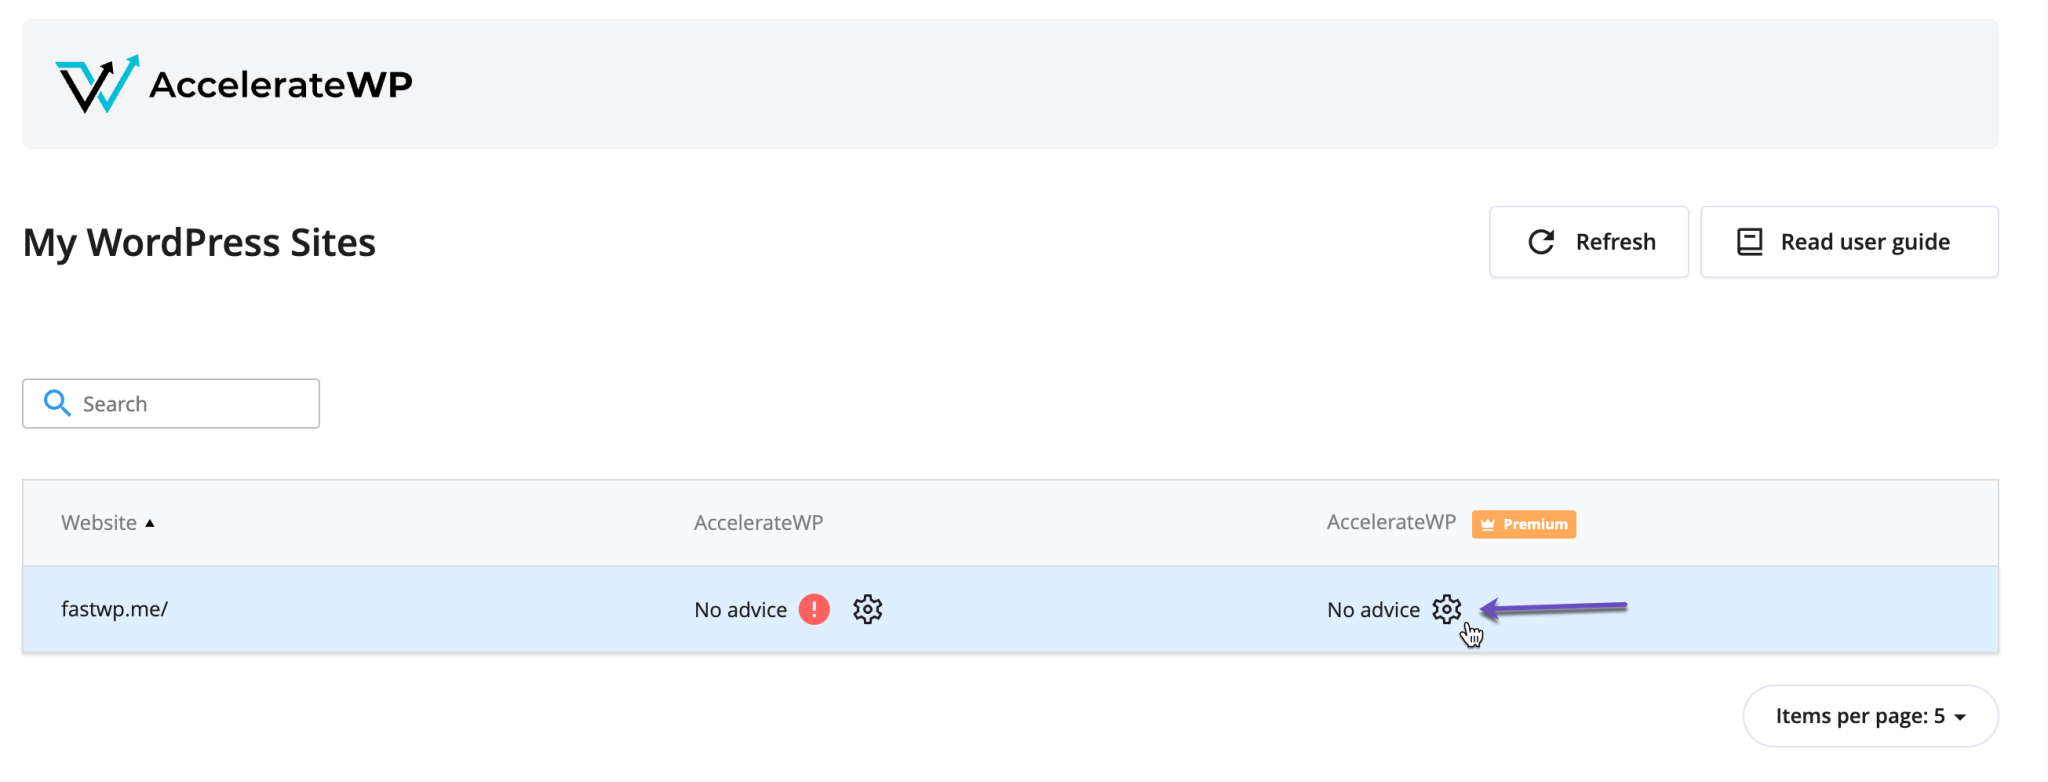2048x782 pixels.
Task: Open the fastwp.me website link
Action: pos(113,608)
